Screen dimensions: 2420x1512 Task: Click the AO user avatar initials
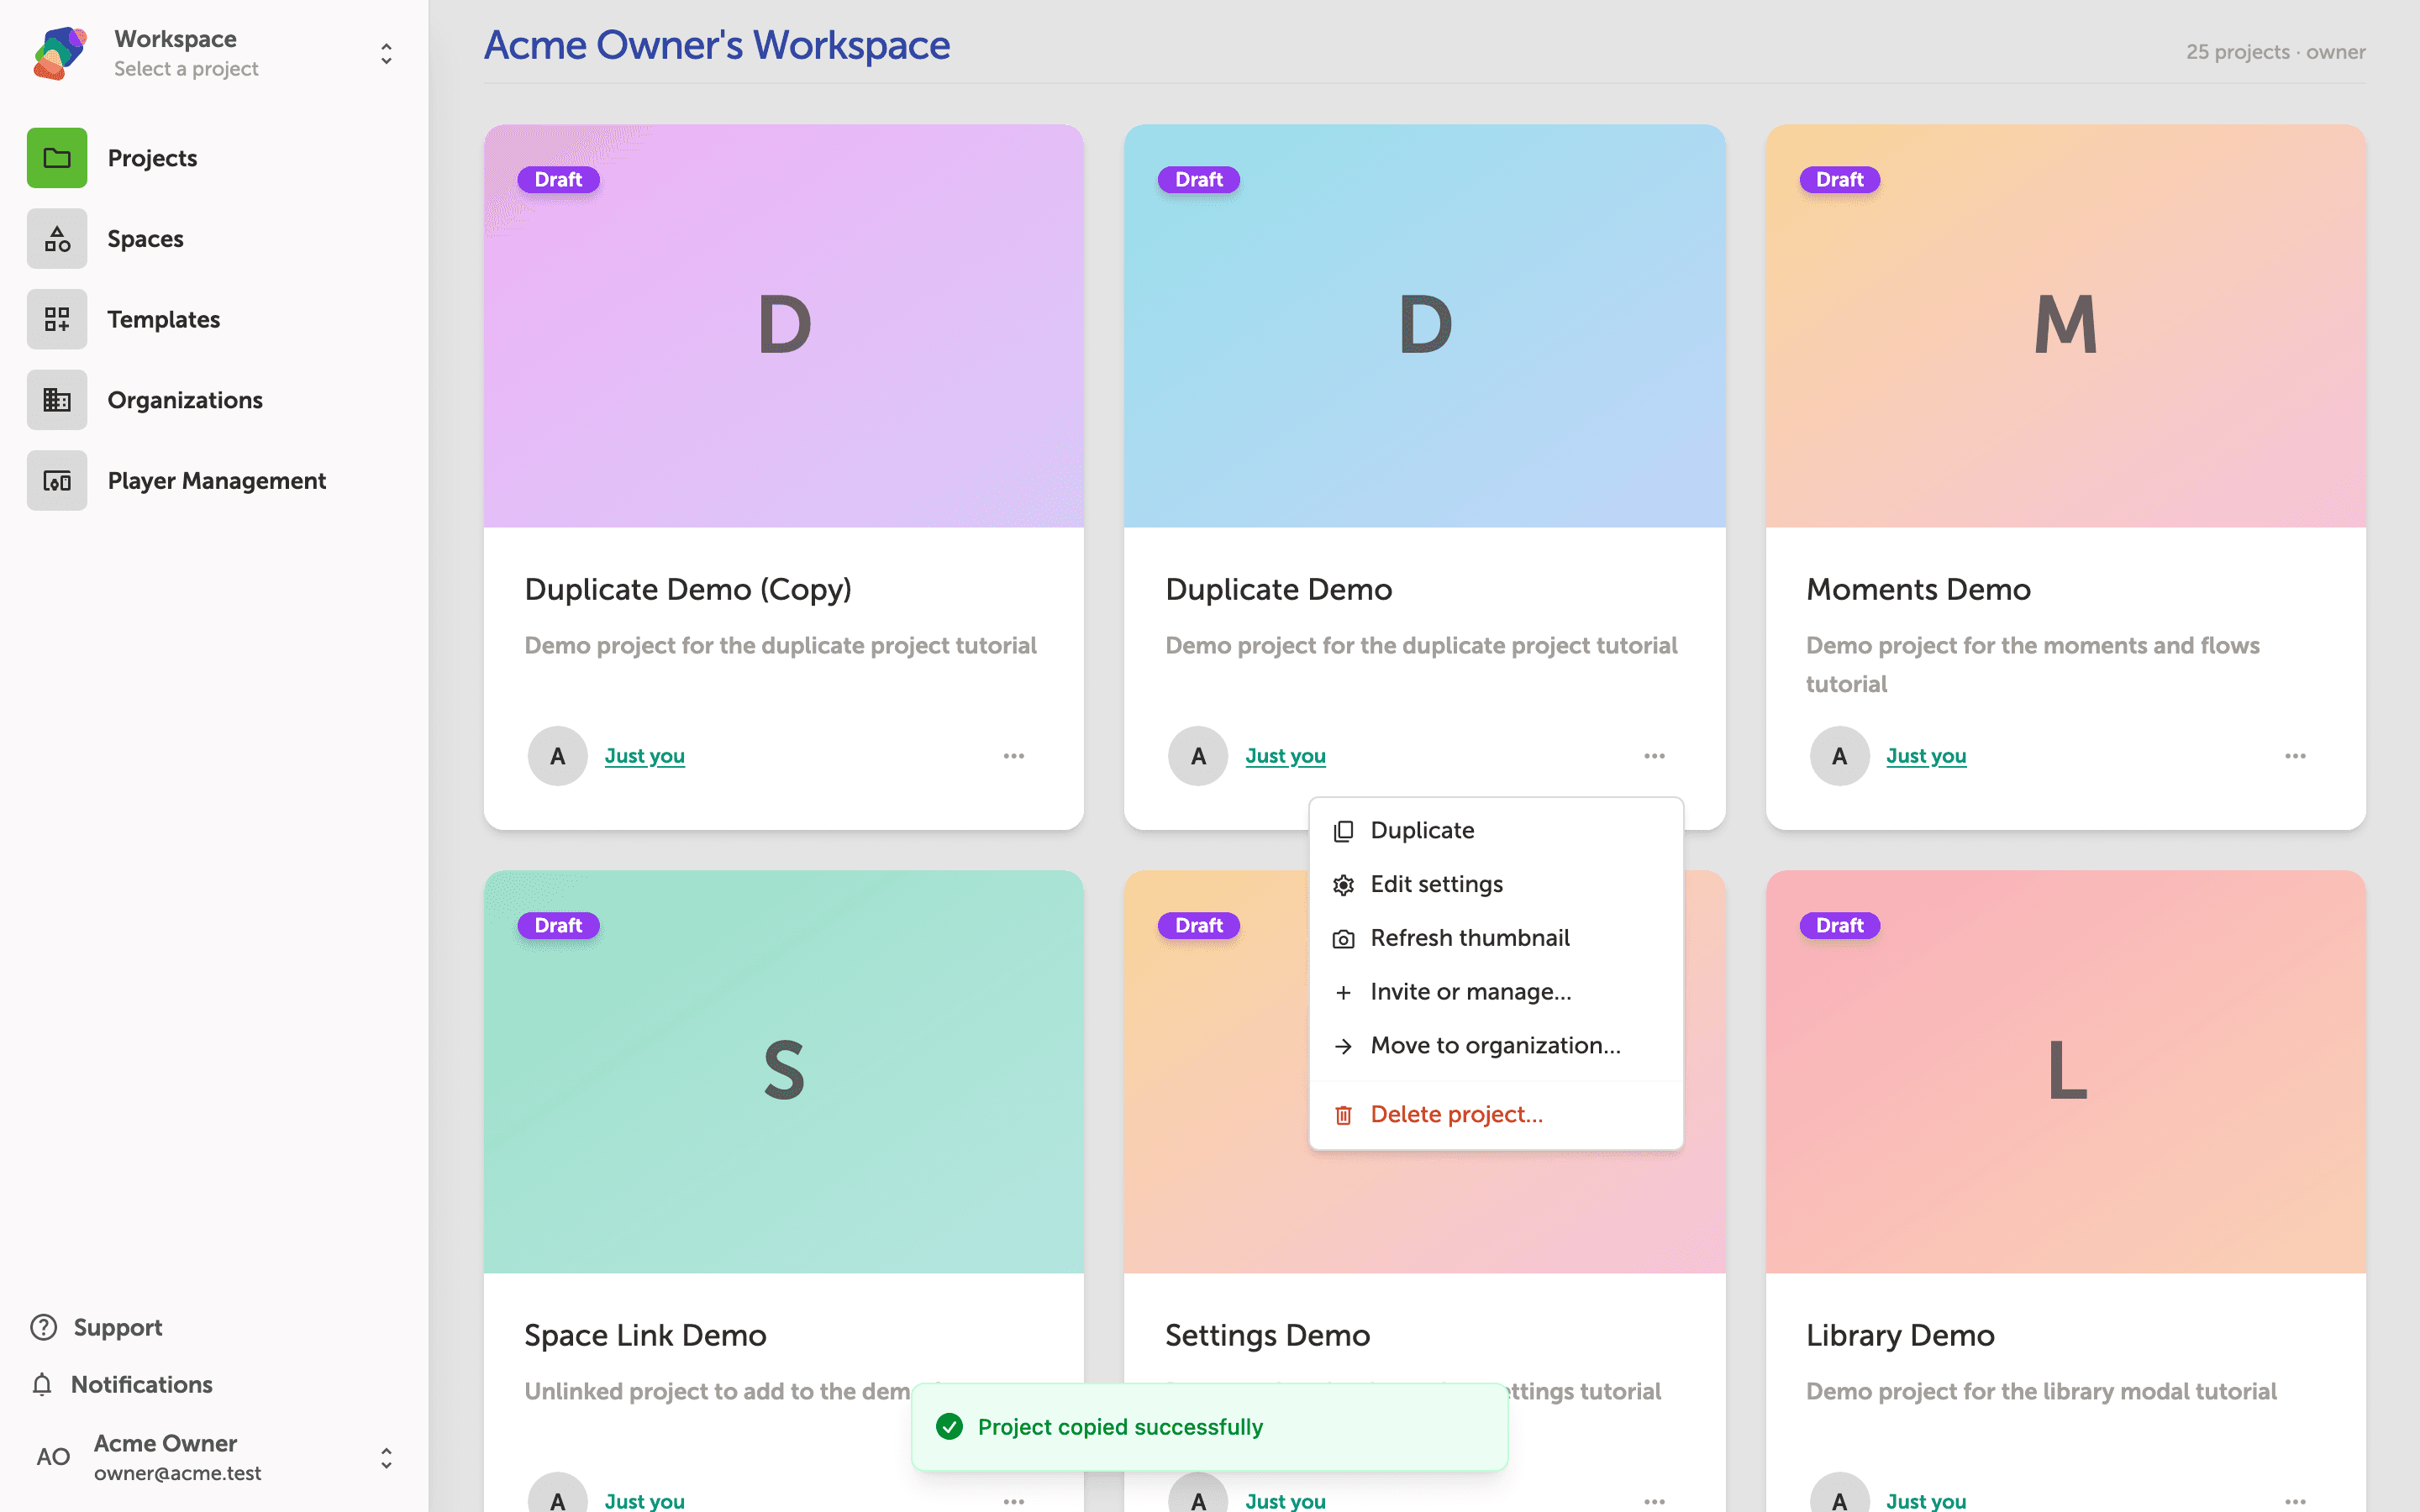tap(53, 1457)
